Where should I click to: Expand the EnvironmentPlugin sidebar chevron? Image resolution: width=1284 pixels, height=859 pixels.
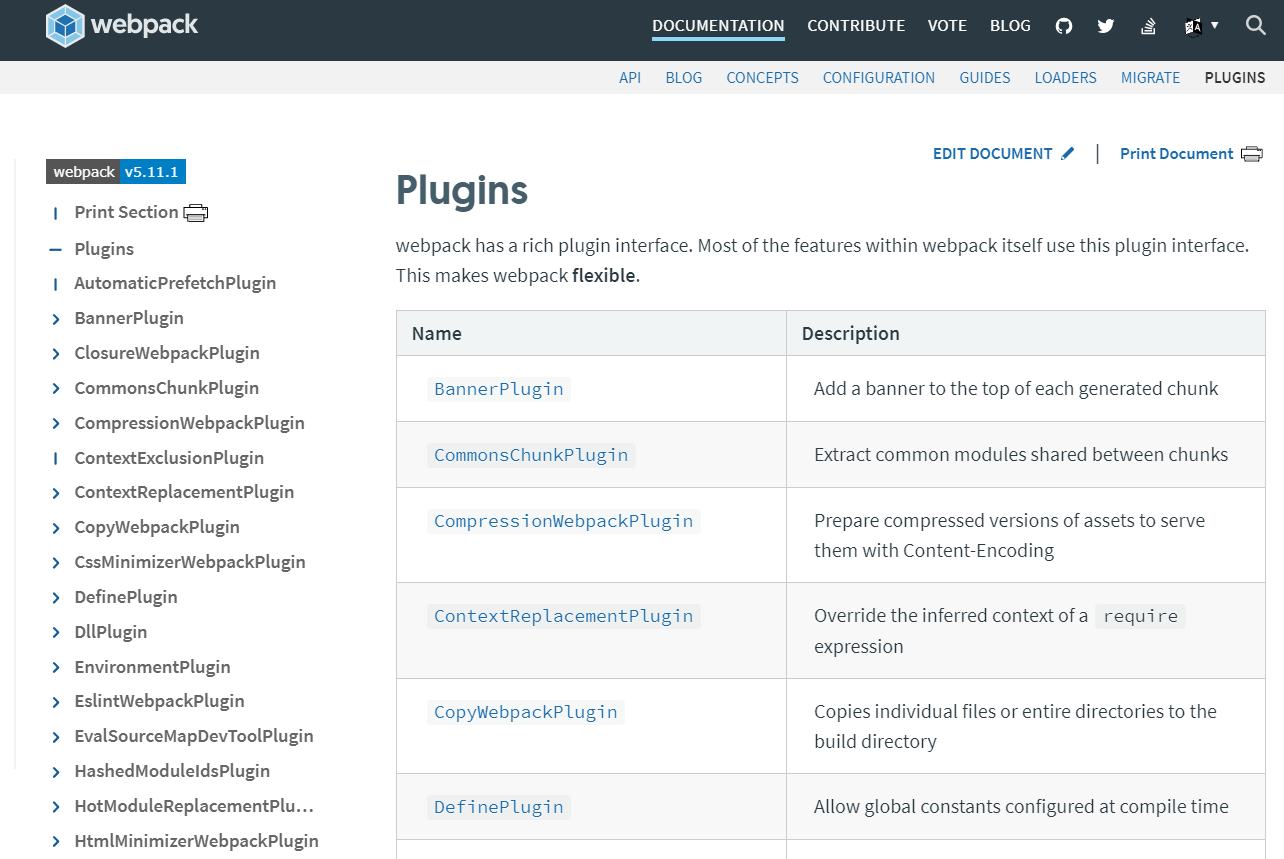[x=56, y=667]
